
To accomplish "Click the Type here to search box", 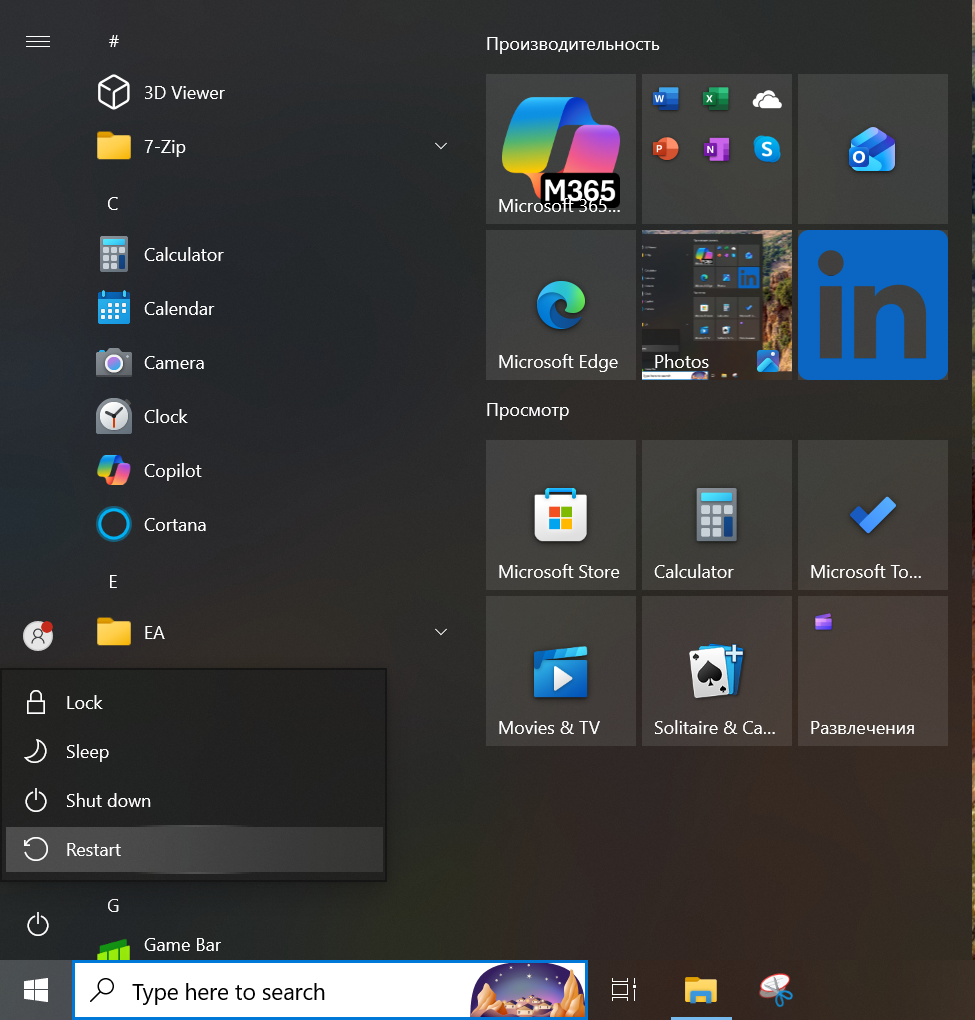I will 330,990.
